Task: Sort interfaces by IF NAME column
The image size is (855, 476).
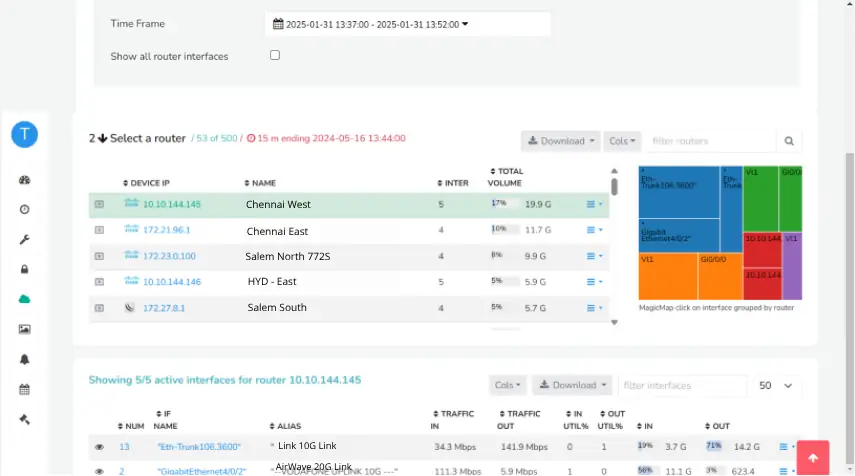Action: pyautogui.click(x=165, y=420)
